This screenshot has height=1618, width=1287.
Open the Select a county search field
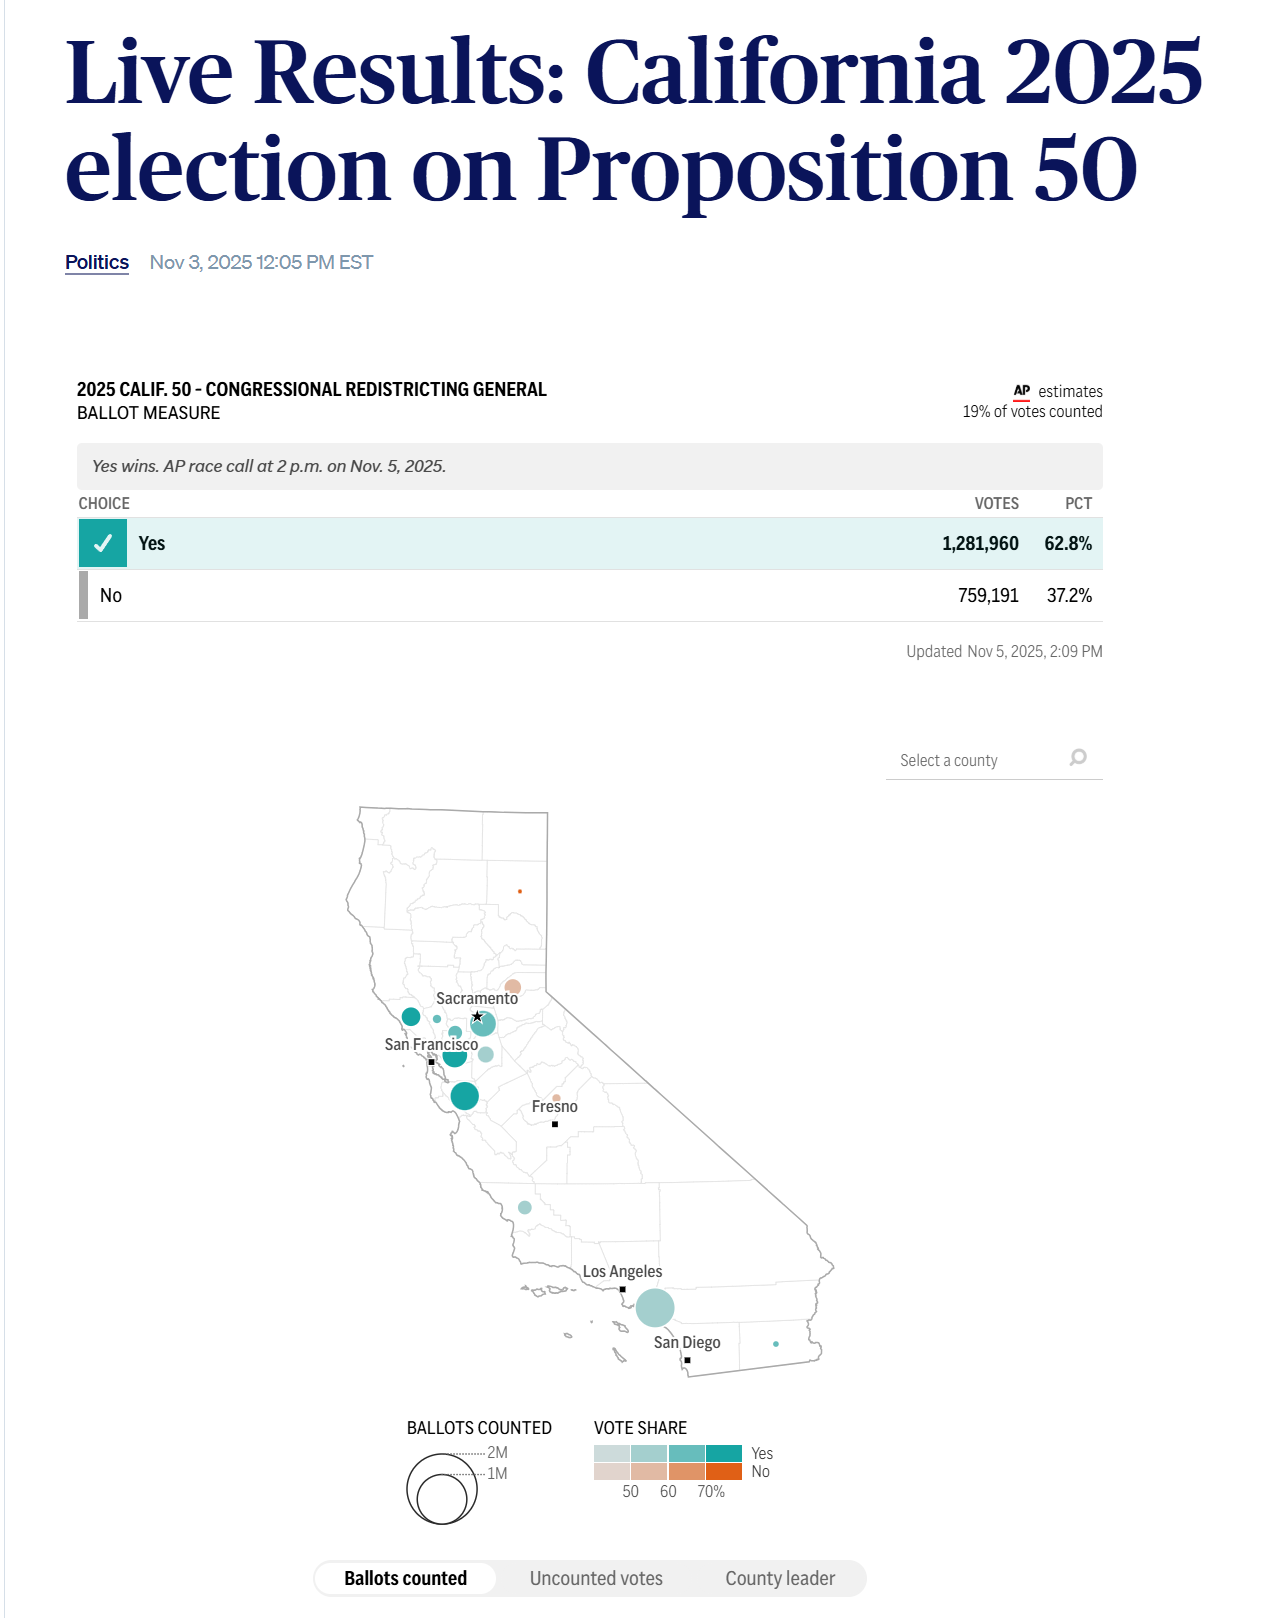(975, 760)
